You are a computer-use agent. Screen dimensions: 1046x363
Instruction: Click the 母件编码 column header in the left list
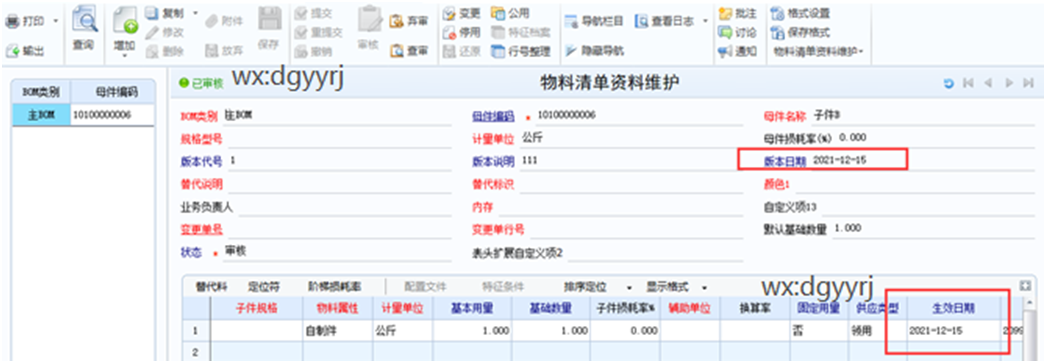(113, 92)
